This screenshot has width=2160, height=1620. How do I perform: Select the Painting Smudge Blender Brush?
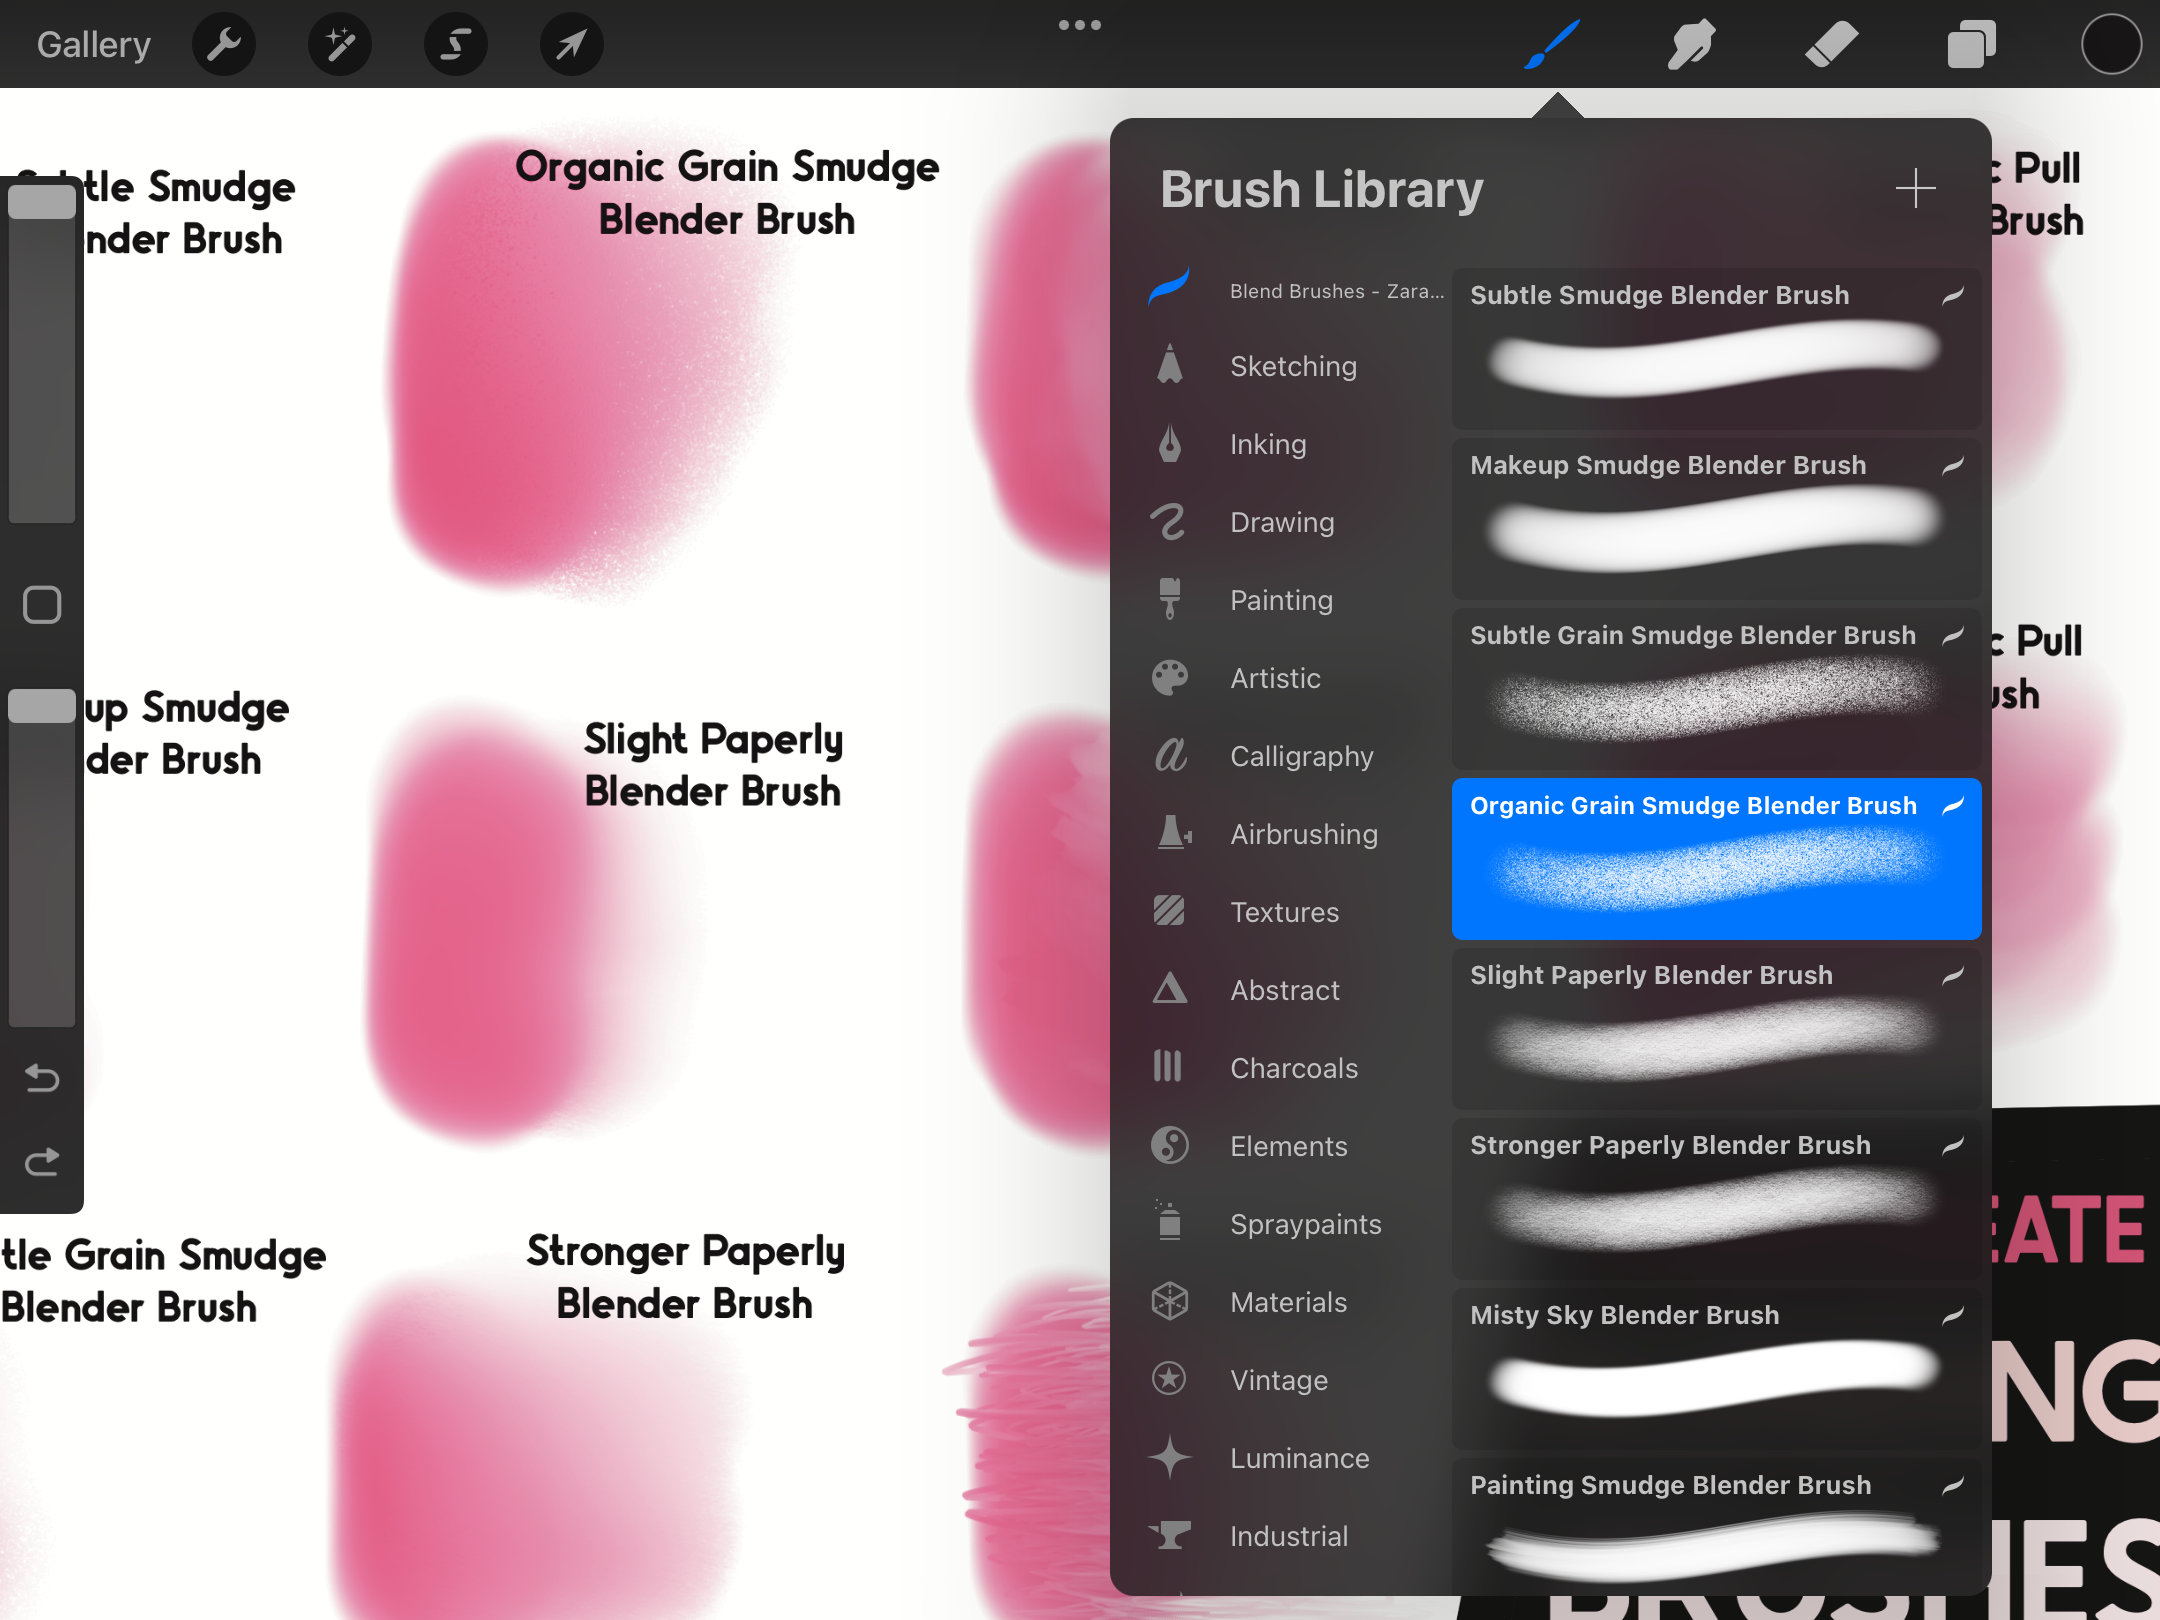tap(1716, 1526)
